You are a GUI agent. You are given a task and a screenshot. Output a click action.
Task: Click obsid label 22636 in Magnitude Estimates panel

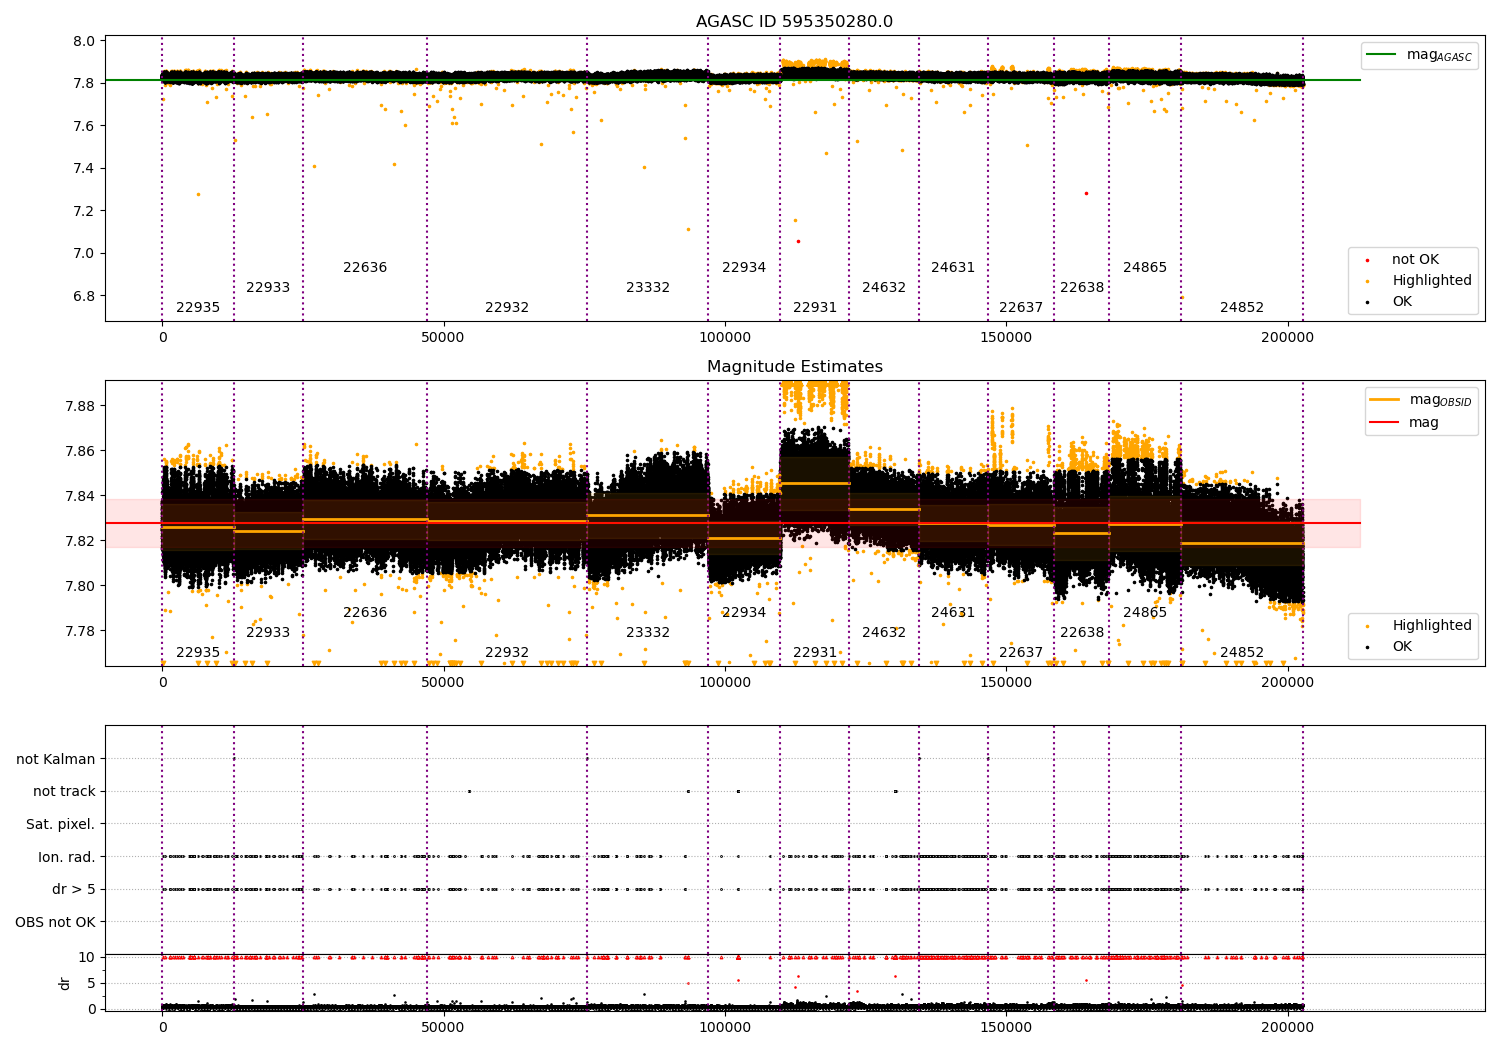tap(365, 613)
